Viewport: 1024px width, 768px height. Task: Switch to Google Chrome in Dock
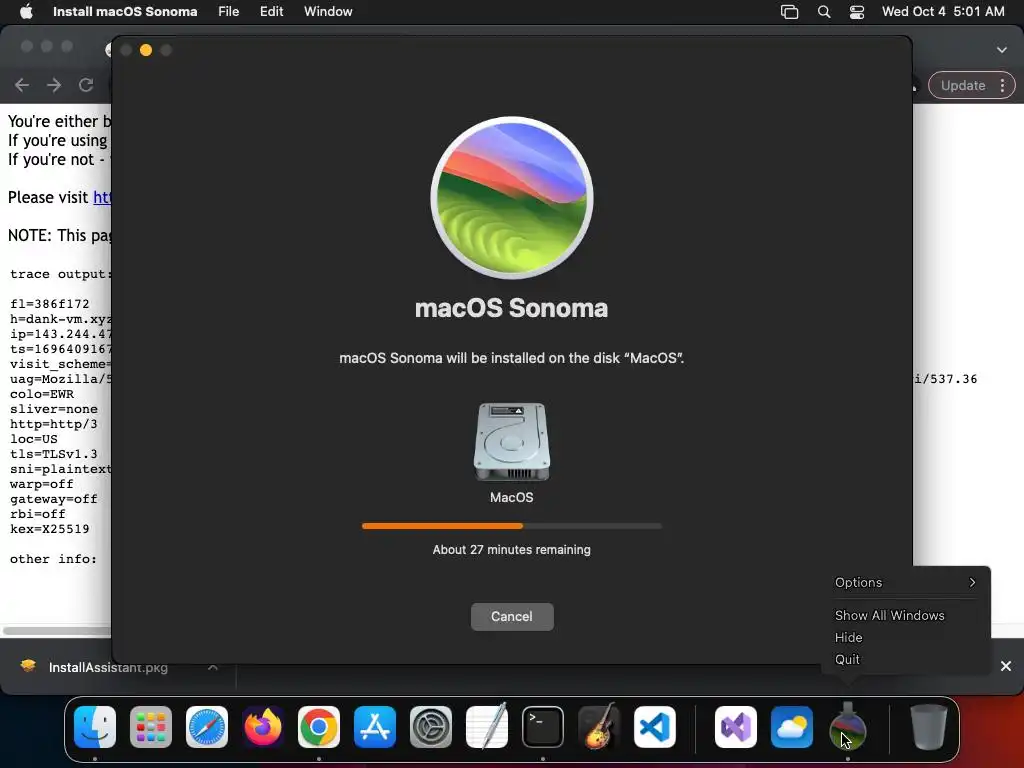(x=319, y=727)
